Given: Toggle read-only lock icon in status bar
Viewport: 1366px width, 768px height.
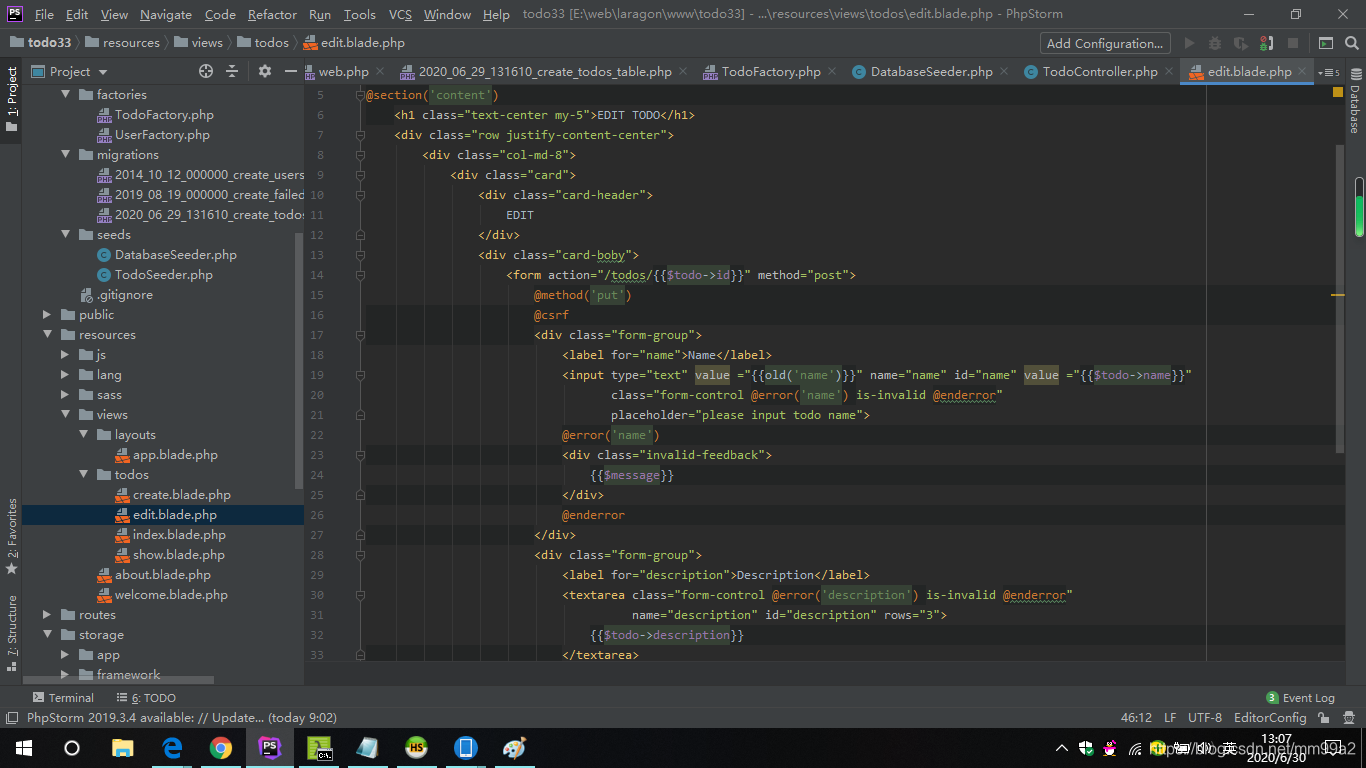Looking at the screenshot, I should (1324, 717).
